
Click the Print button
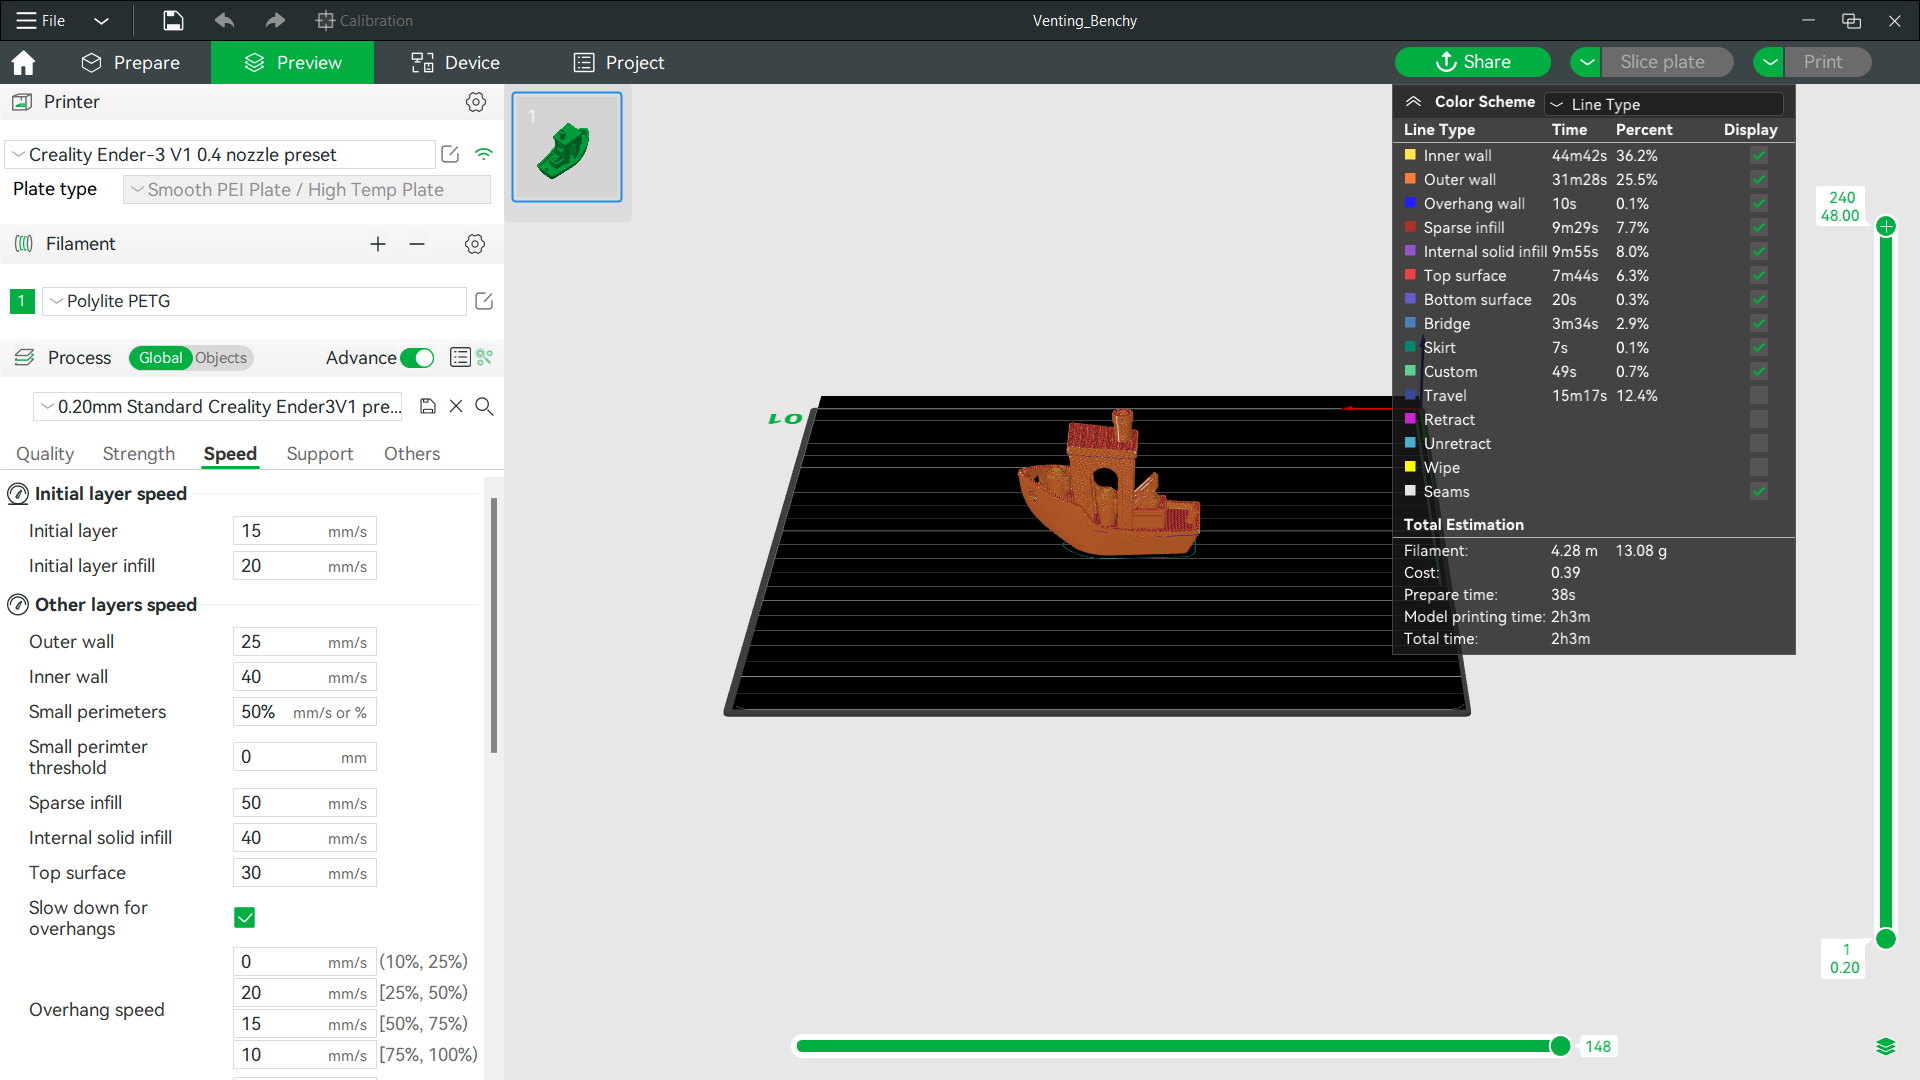coord(1828,62)
